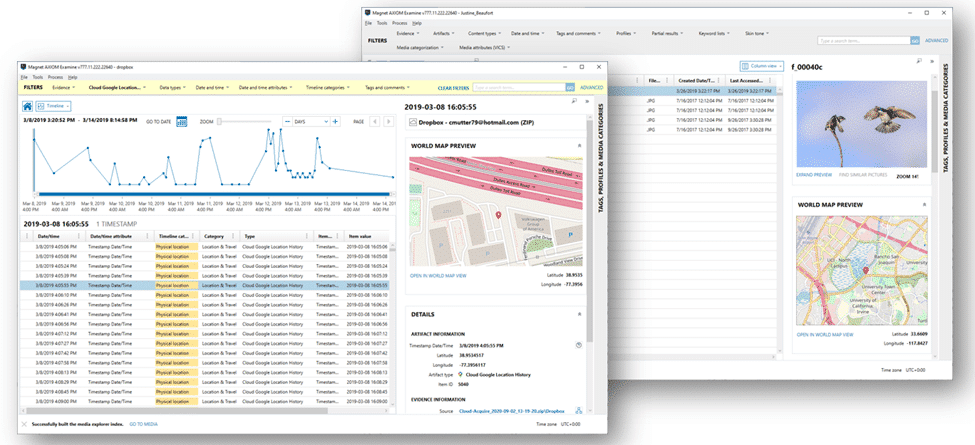Screen dimensions: 975x445
Task: Collapse the Details section
Action: (x=580, y=314)
